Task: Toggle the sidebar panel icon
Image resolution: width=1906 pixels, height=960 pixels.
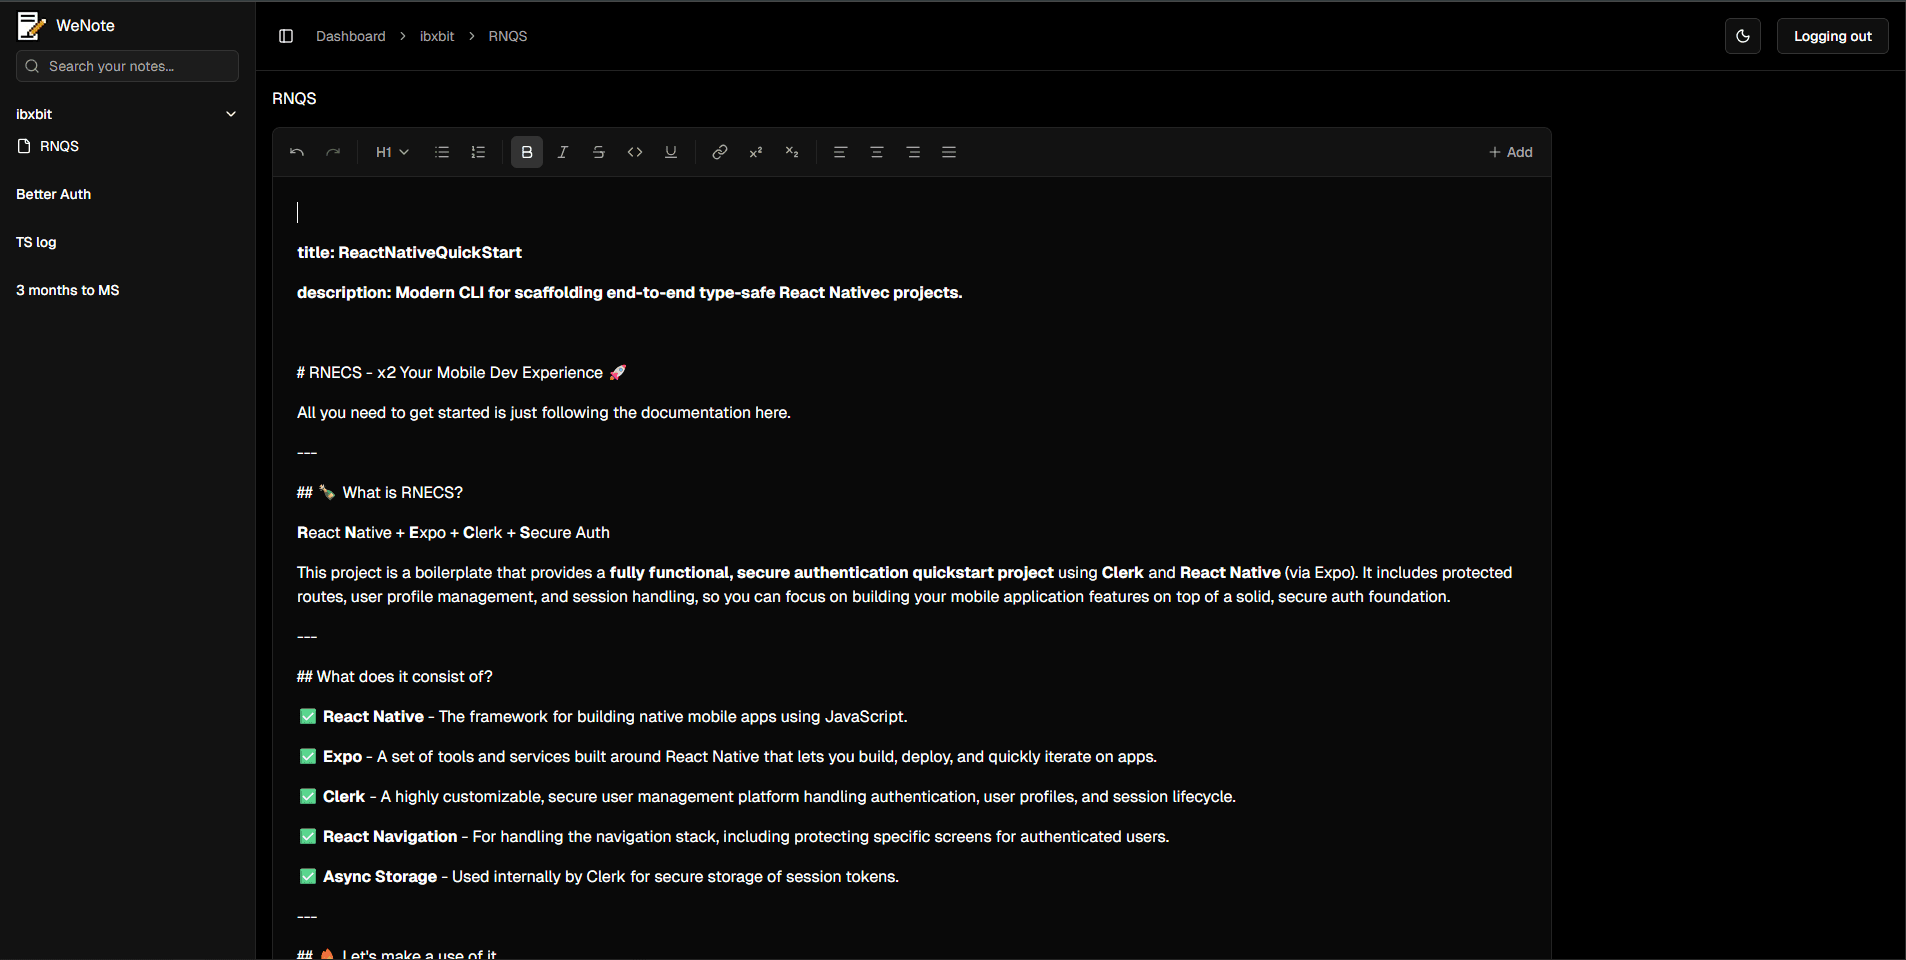Action: (x=286, y=36)
